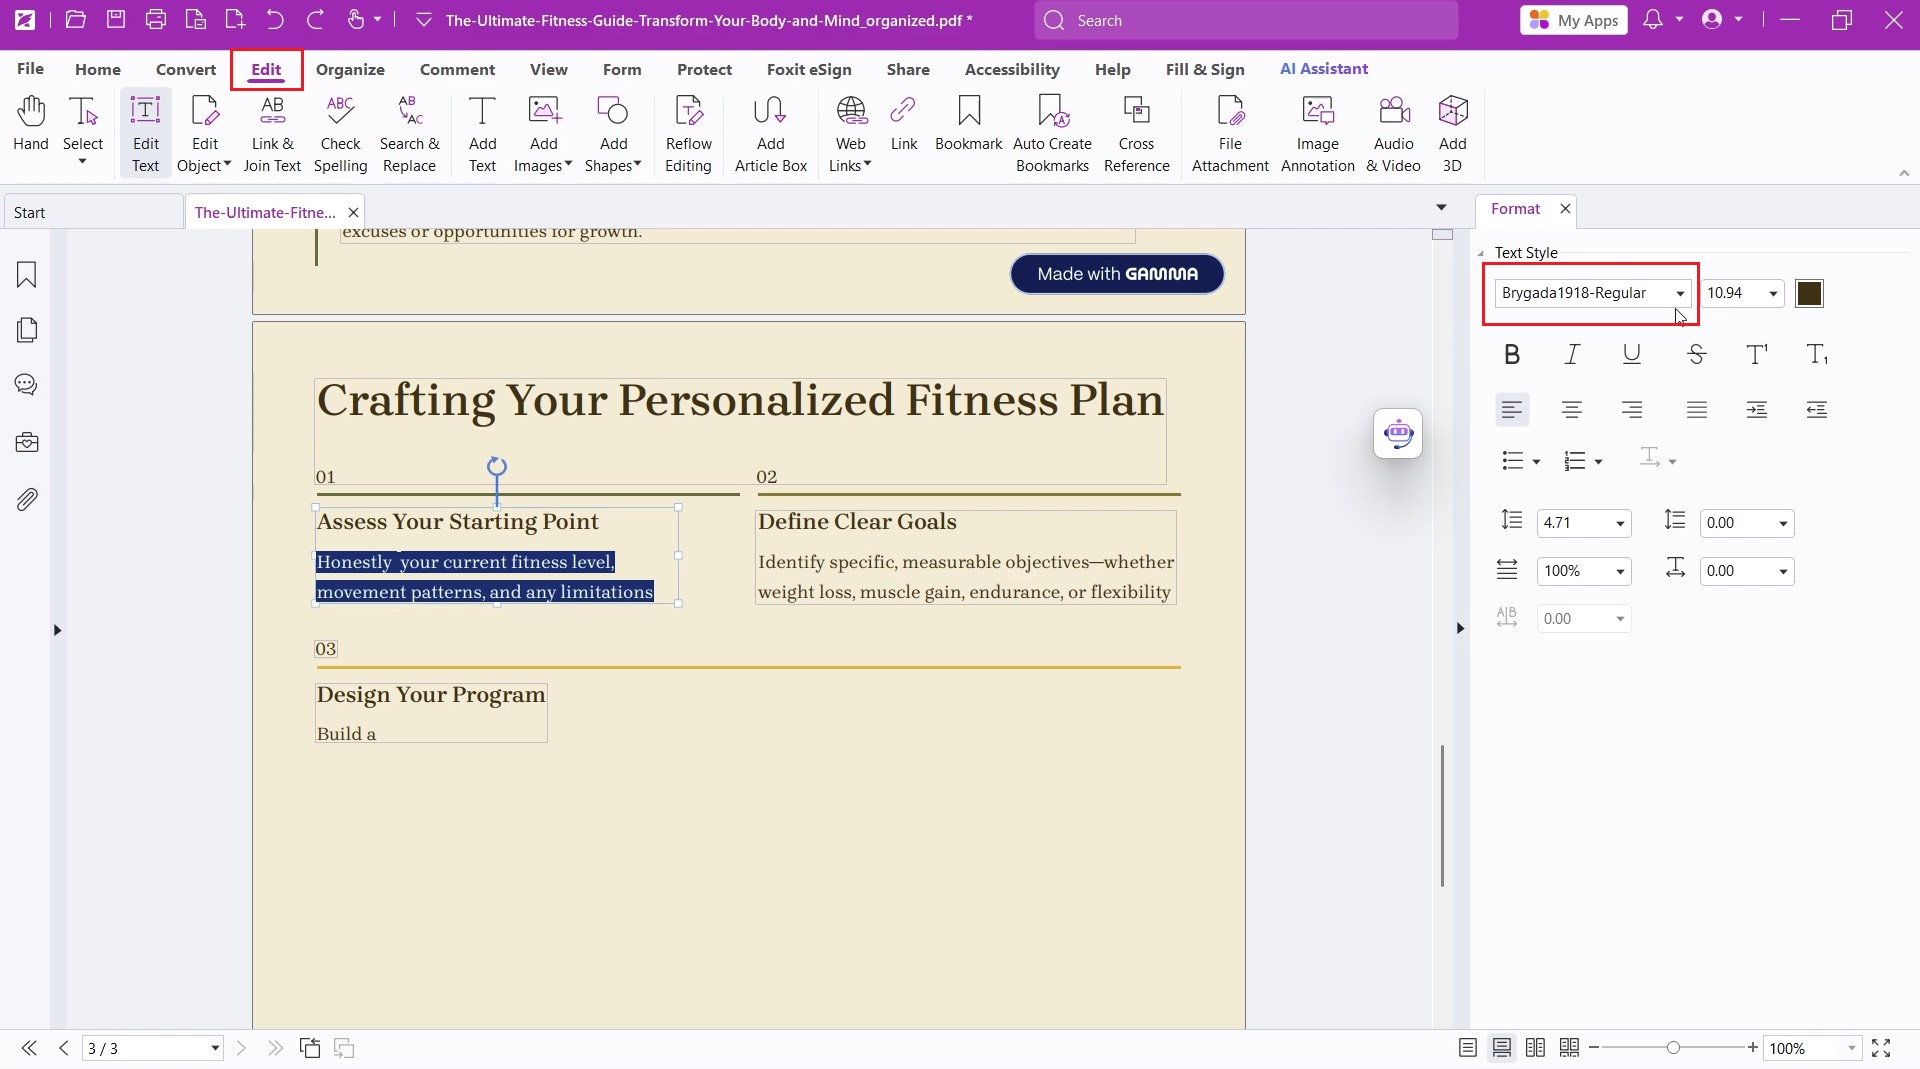
Task: Open the Pages thumbnail panel
Action: [x=27, y=330]
